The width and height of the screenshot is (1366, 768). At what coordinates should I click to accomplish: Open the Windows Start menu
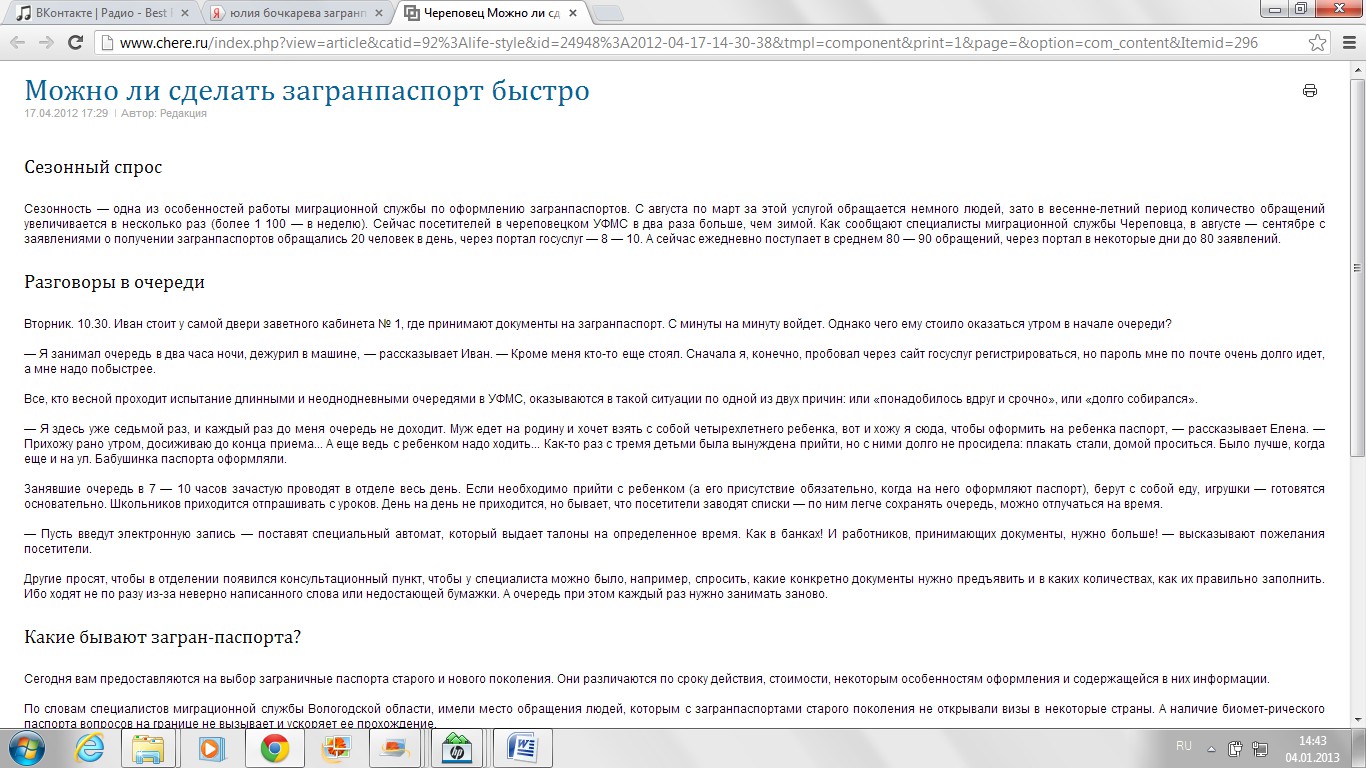coord(24,748)
